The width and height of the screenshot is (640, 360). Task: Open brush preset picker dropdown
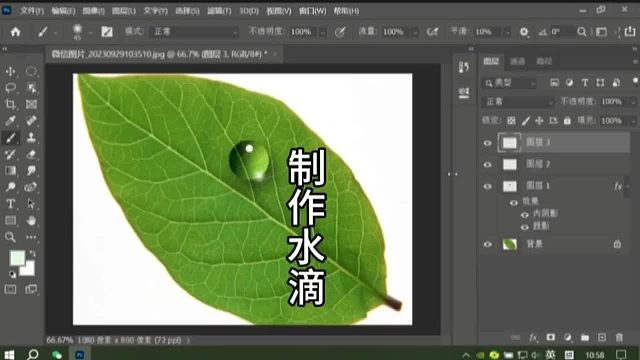(90, 32)
